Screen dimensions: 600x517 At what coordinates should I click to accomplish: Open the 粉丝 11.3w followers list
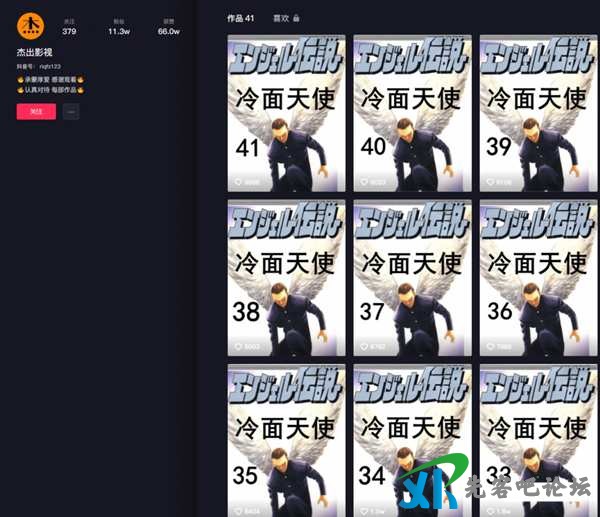tap(118, 27)
